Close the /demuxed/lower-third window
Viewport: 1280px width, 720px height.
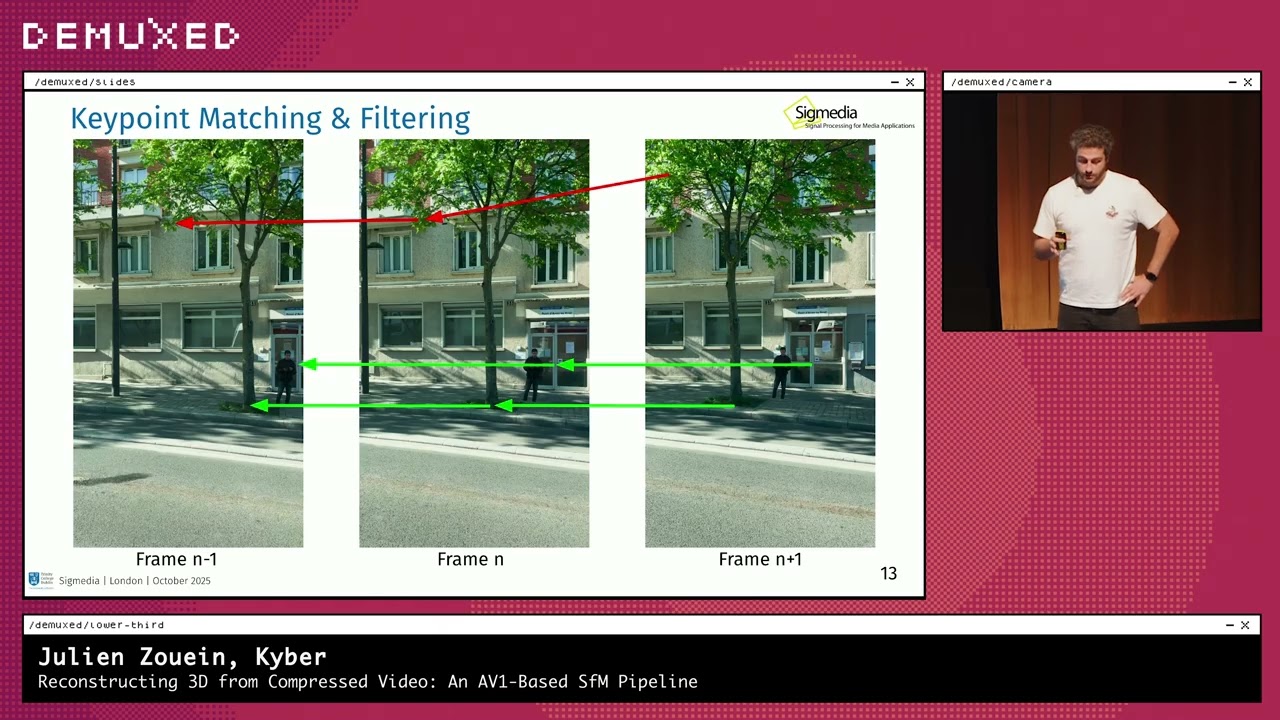[x=1245, y=625]
